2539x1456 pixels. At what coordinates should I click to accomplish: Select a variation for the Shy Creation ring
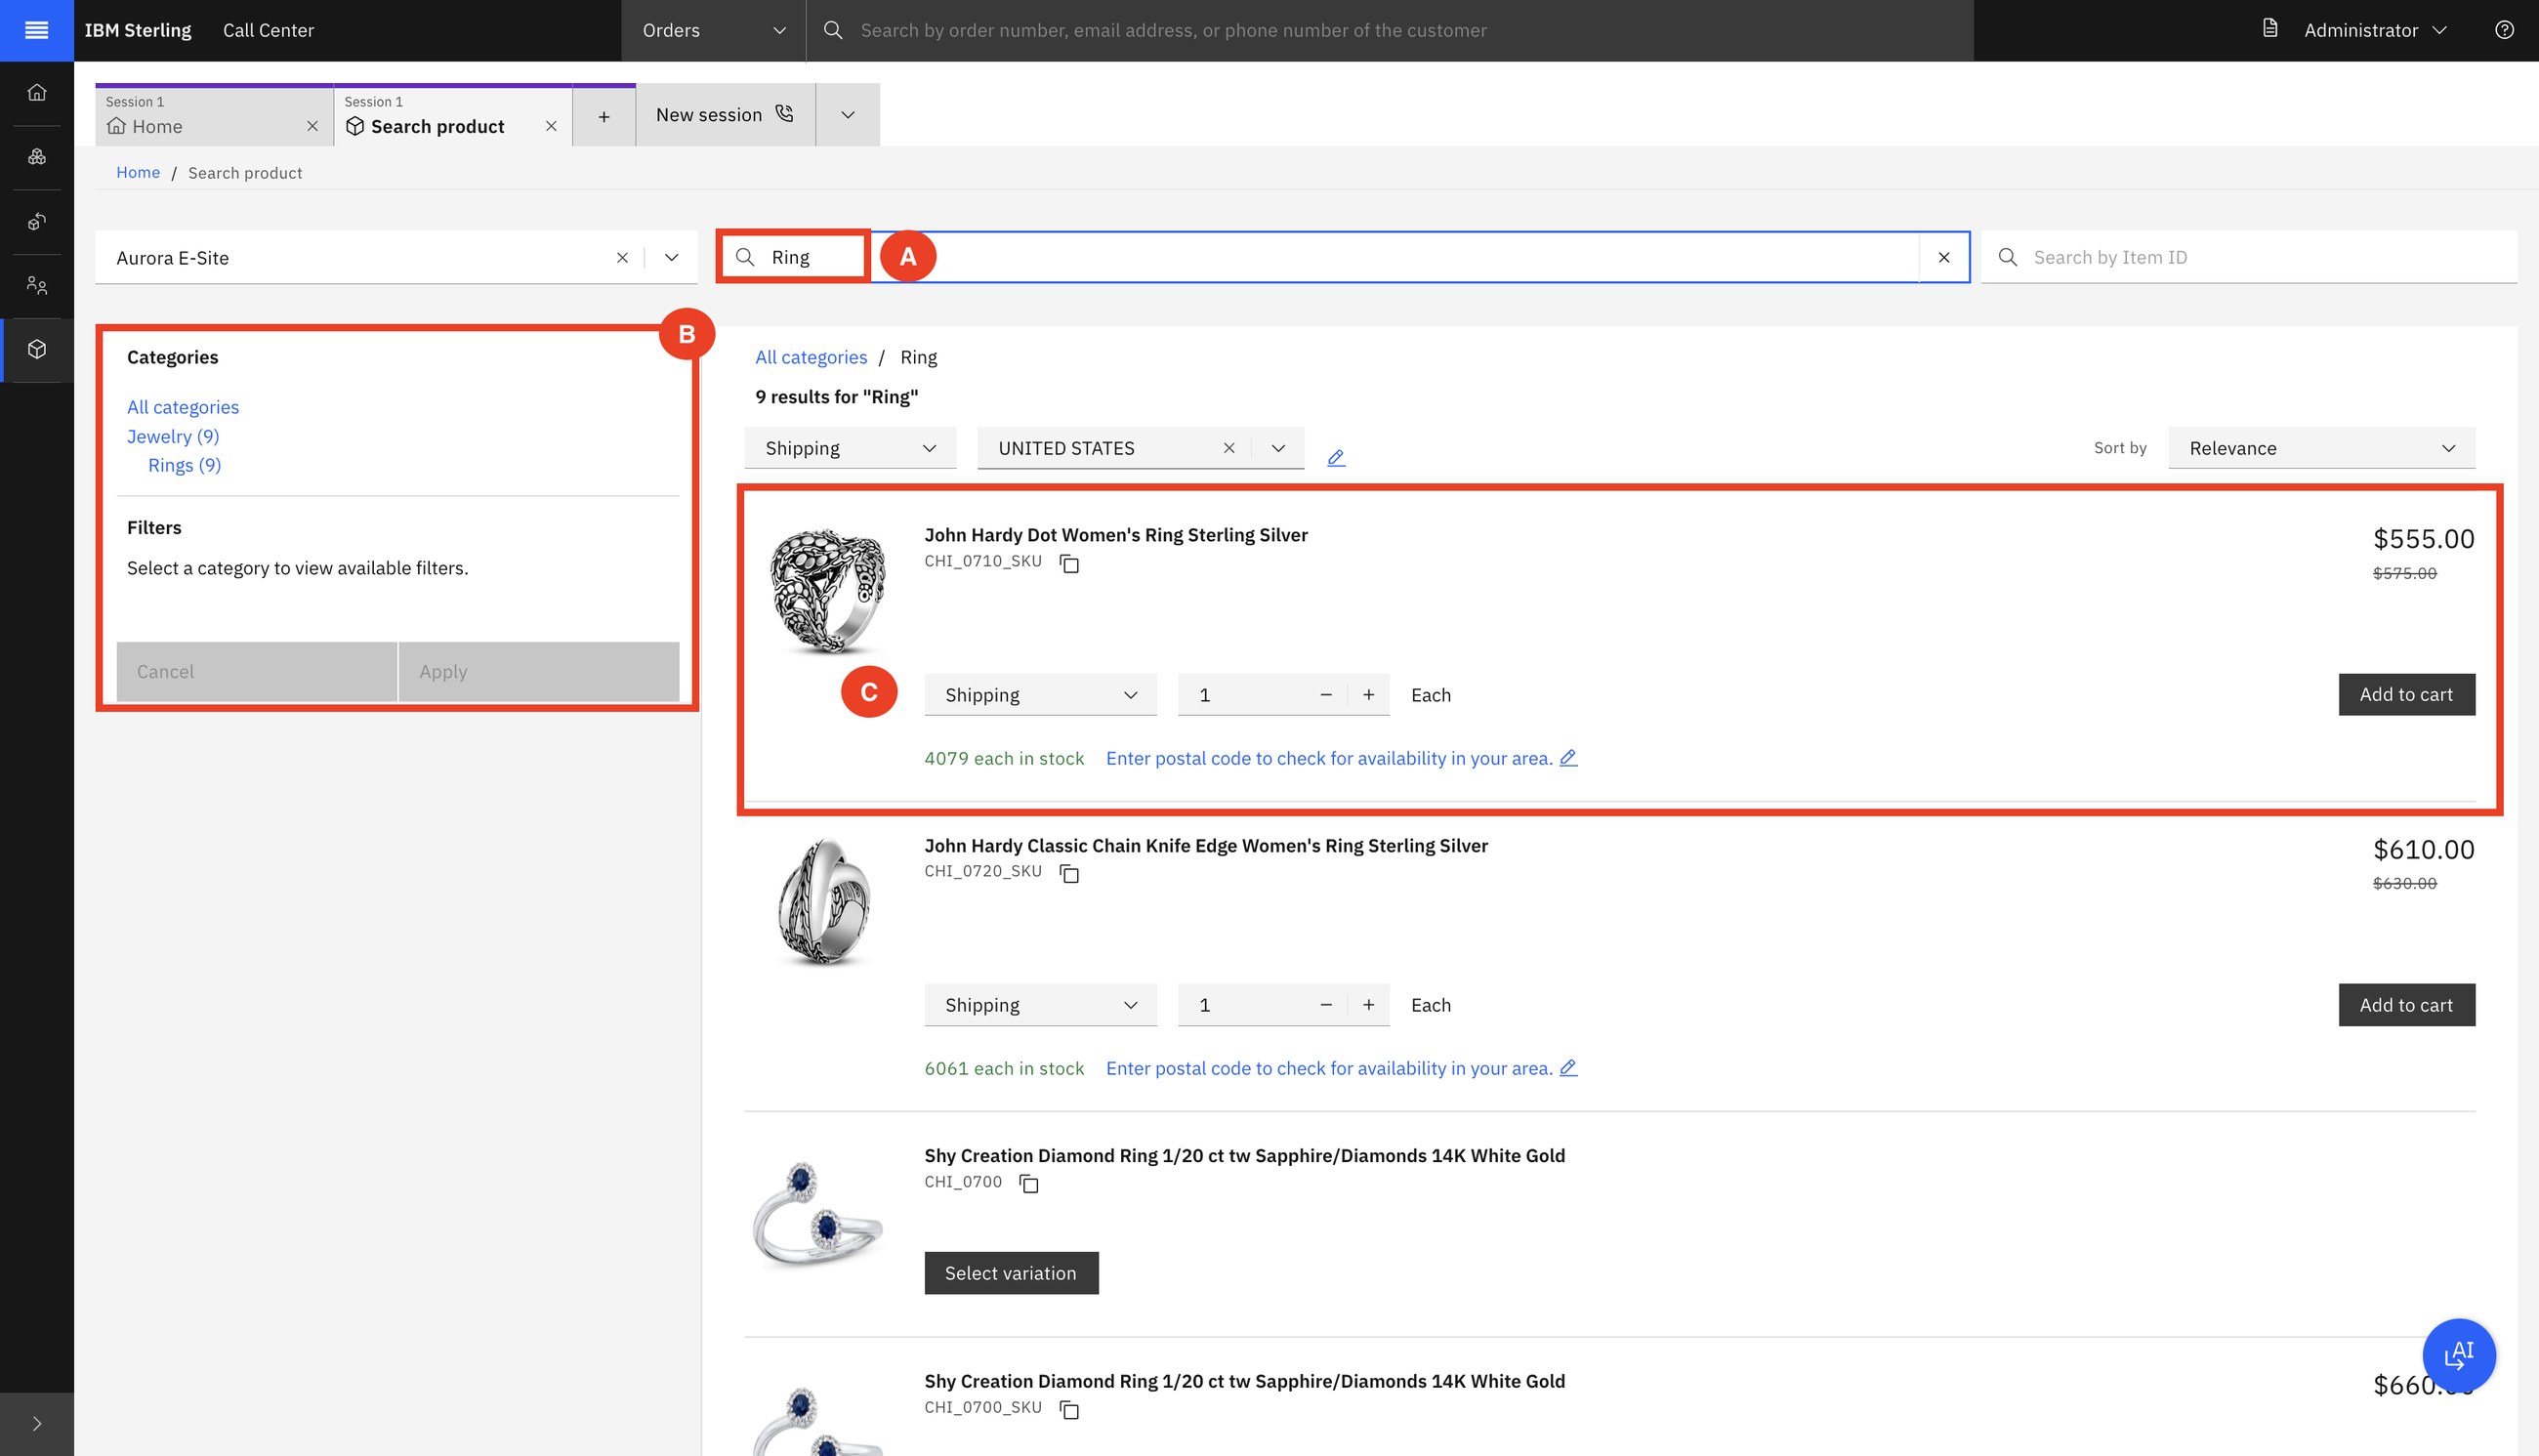(1011, 1273)
